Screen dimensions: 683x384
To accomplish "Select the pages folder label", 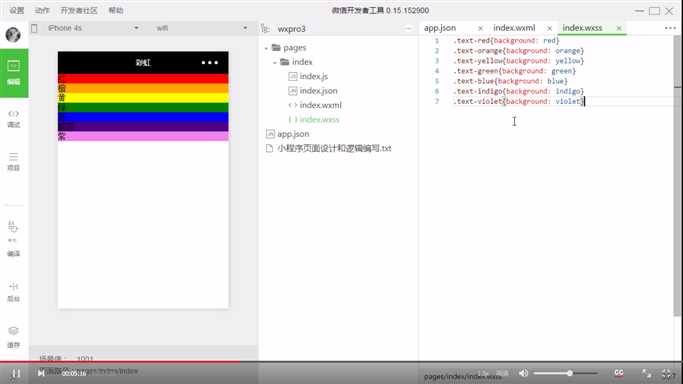I will (294, 47).
